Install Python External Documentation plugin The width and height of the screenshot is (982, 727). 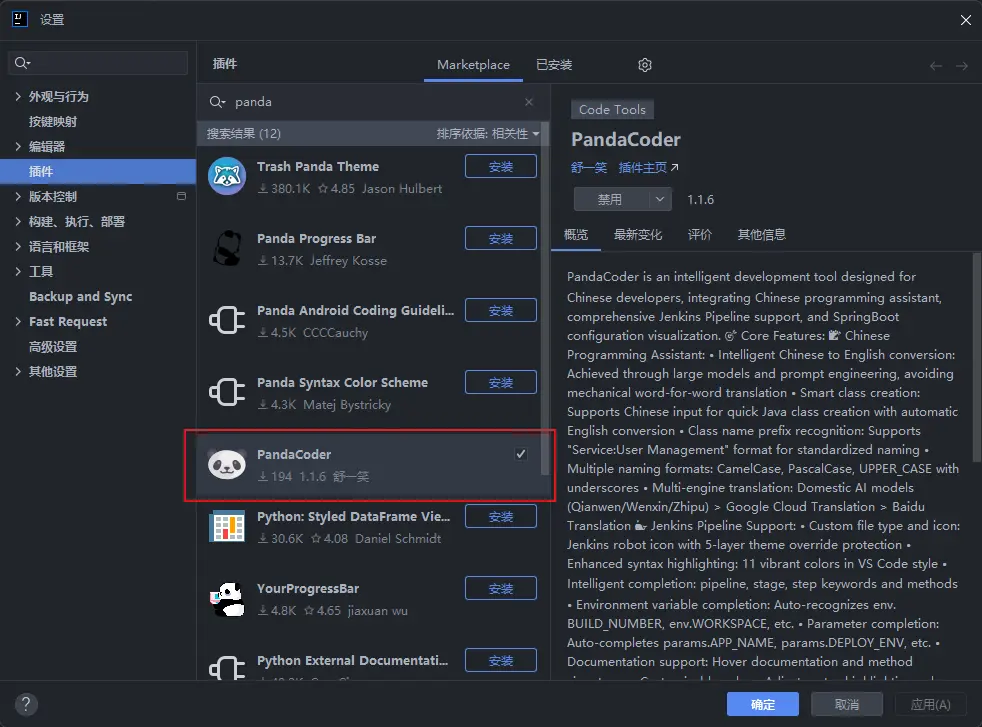(x=500, y=661)
